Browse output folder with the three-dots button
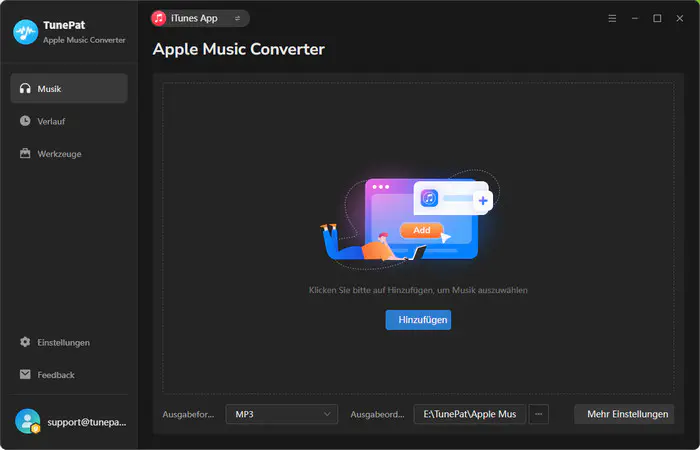The width and height of the screenshot is (700, 450). click(538, 414)
